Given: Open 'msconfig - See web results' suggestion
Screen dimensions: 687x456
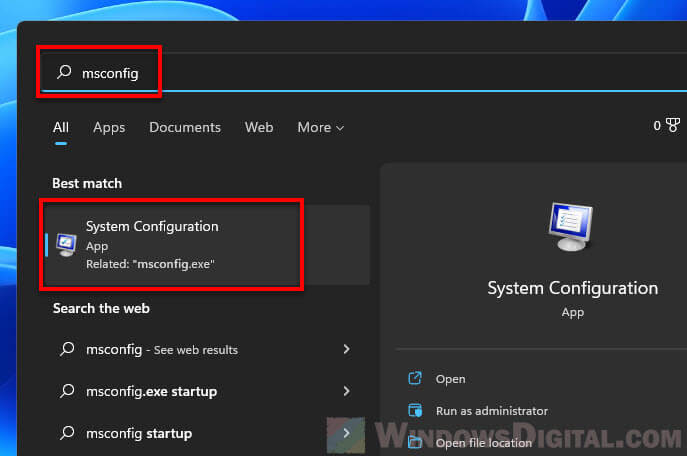Looking at the screenshot, I should pyautogui.click(x=162, y=350).
